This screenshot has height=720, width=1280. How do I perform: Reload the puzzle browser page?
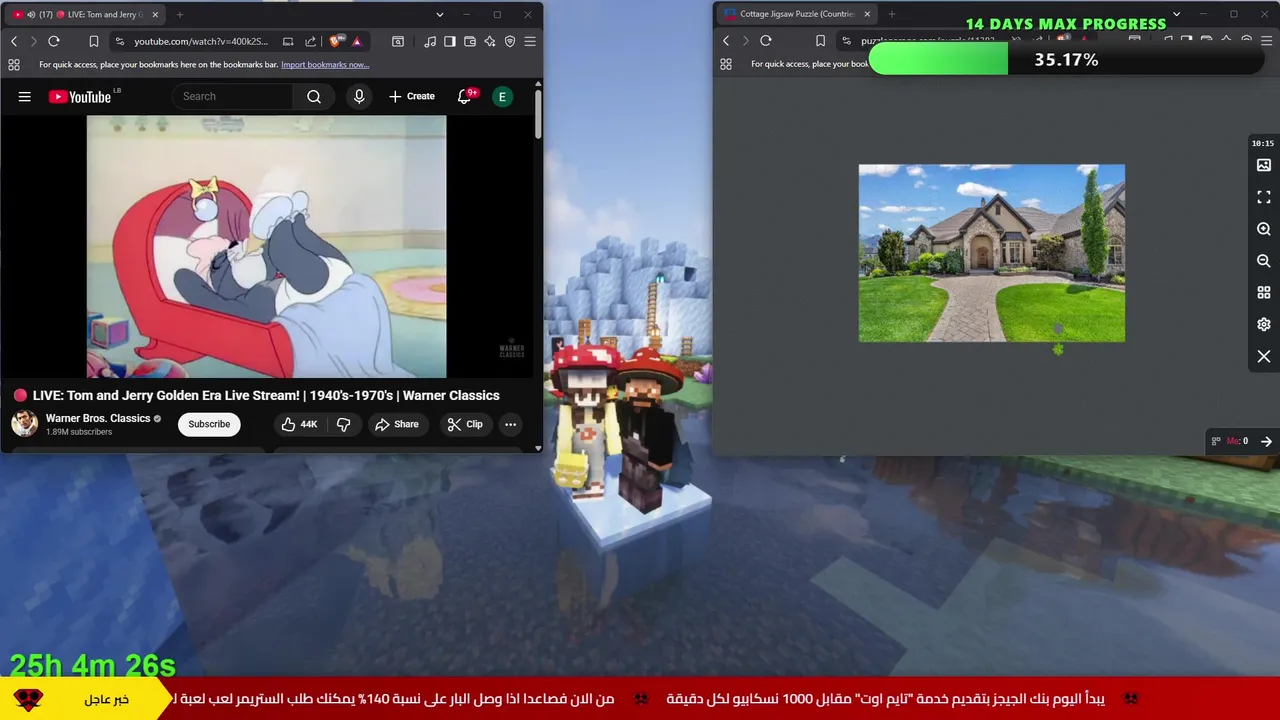click(766, 41)
